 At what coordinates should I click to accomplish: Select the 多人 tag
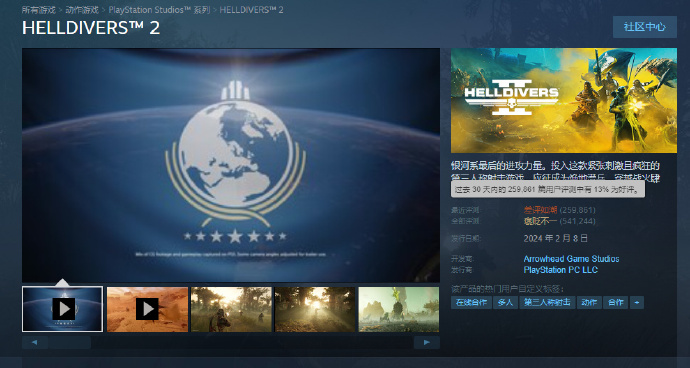(505, 302)
